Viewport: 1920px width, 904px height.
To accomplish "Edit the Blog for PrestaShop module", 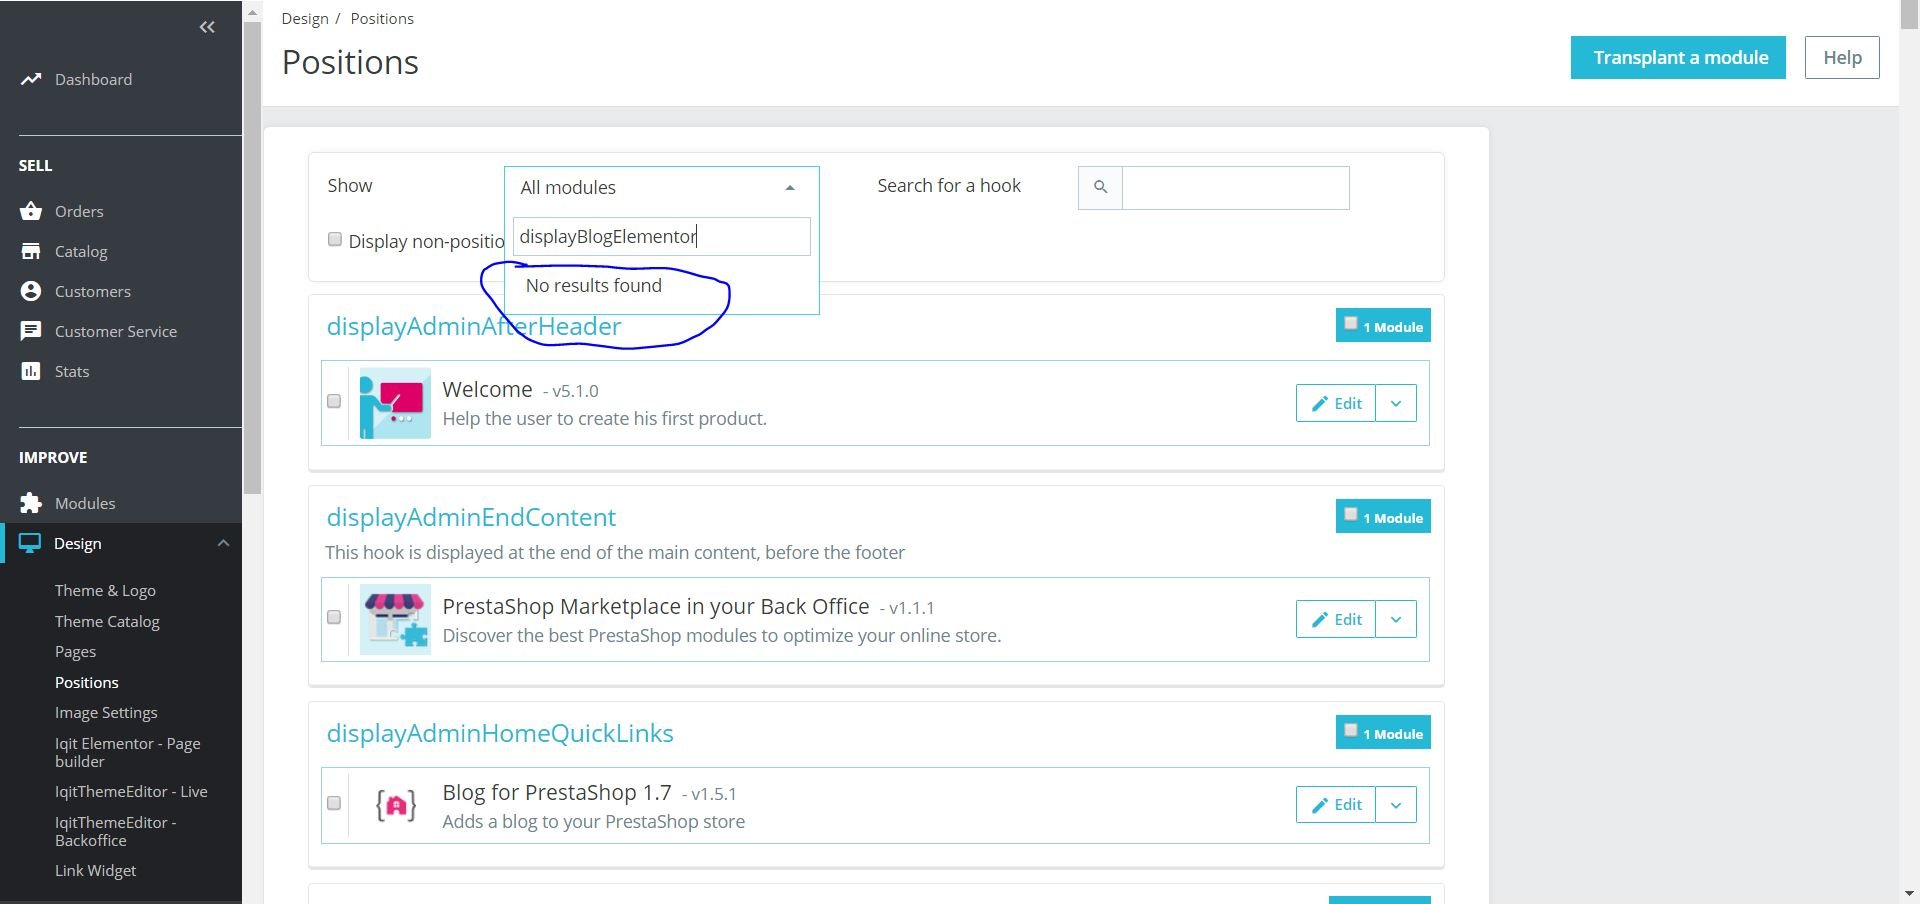I will click(1336, 804).
